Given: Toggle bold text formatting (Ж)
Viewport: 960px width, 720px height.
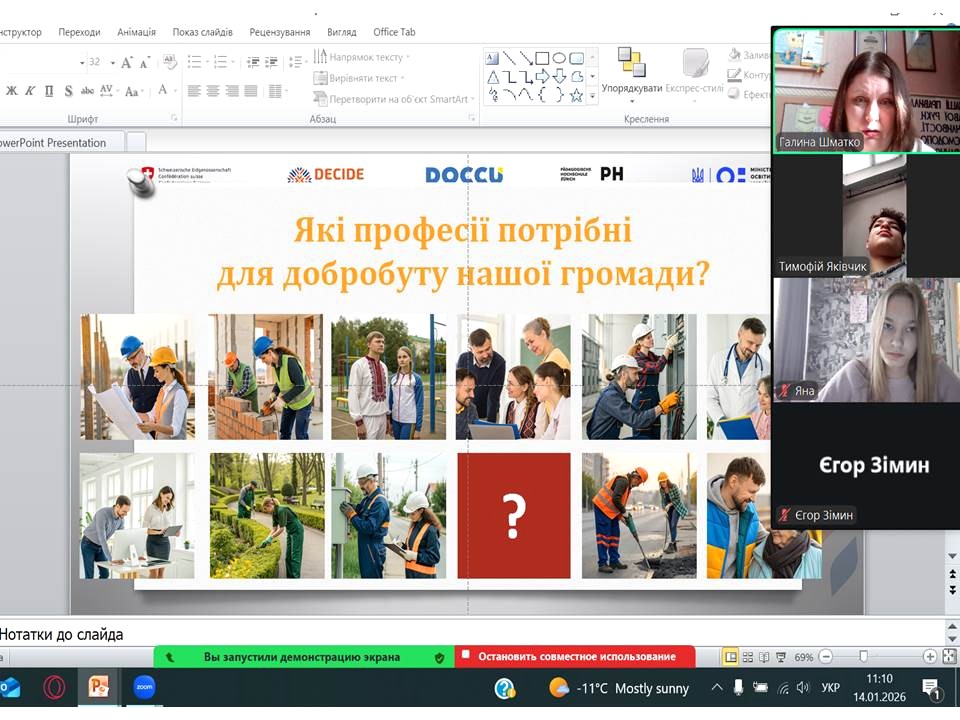Looking at the screenshot, I should [12, 91].
